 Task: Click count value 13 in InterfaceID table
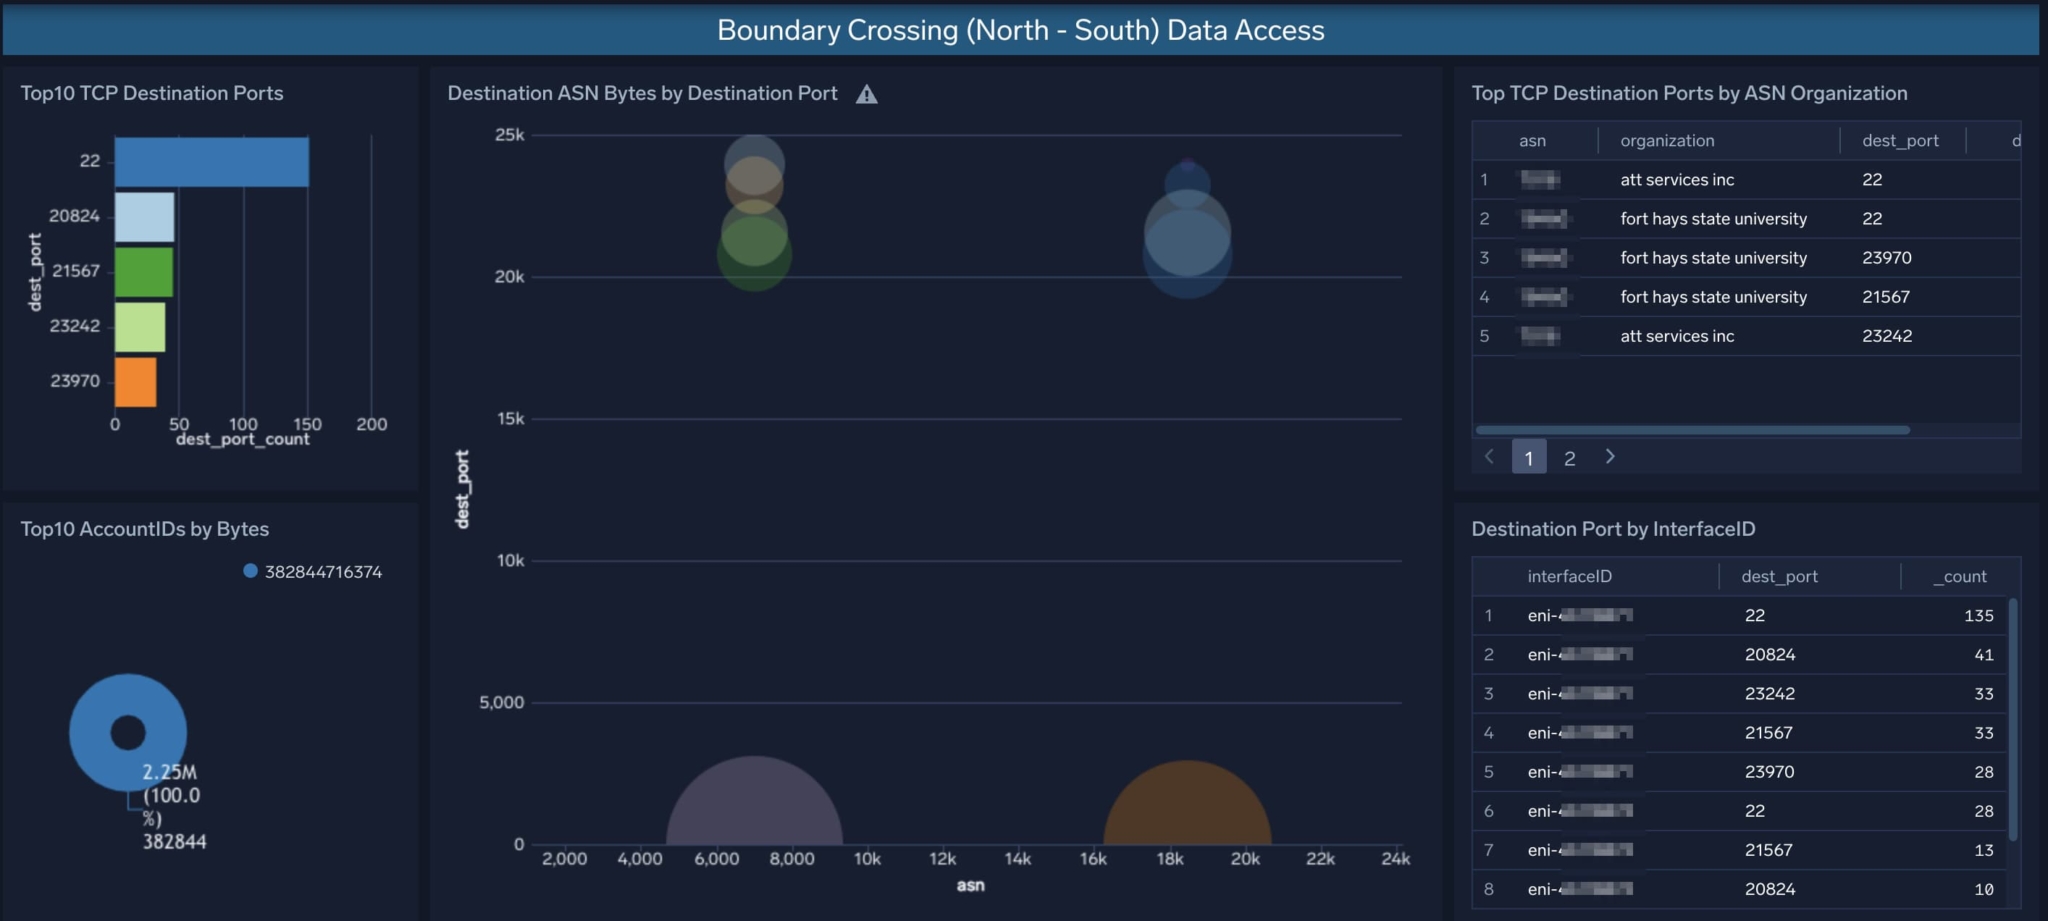[1984, 850]
